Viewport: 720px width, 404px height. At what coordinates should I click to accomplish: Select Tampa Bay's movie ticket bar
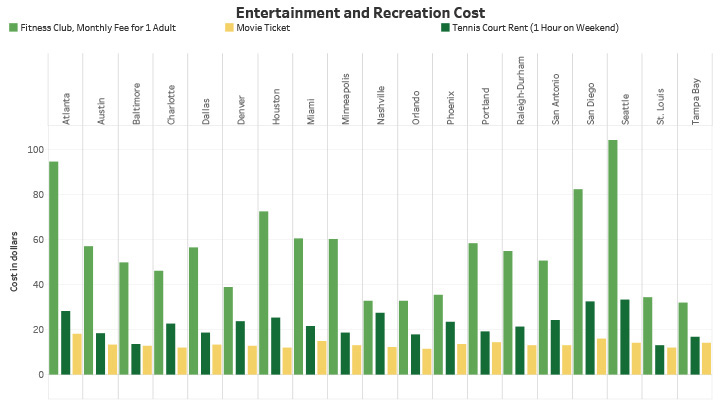click(x=706, y=359)
